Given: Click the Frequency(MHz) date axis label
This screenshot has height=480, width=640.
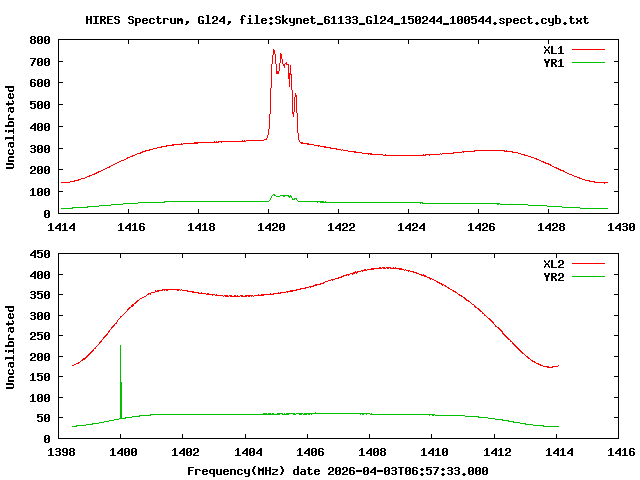Looking at the screenshot, I should tap(338, 471).
